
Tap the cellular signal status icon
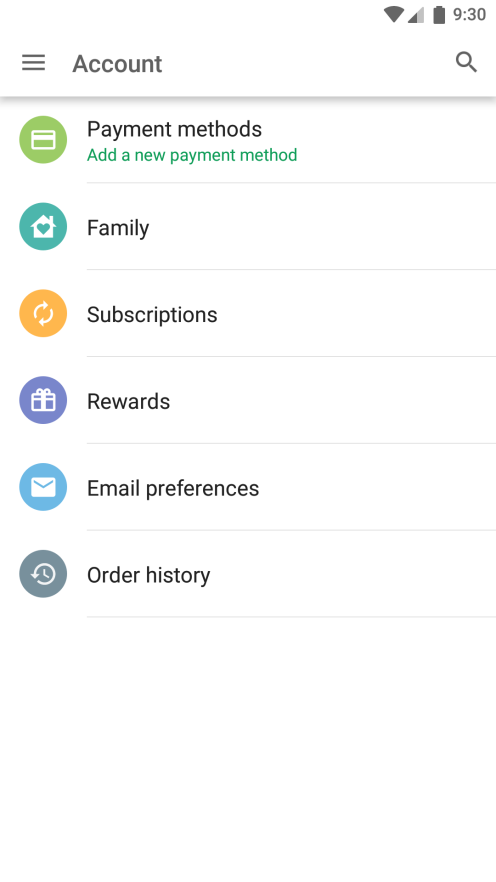click(x=416, y=15)
